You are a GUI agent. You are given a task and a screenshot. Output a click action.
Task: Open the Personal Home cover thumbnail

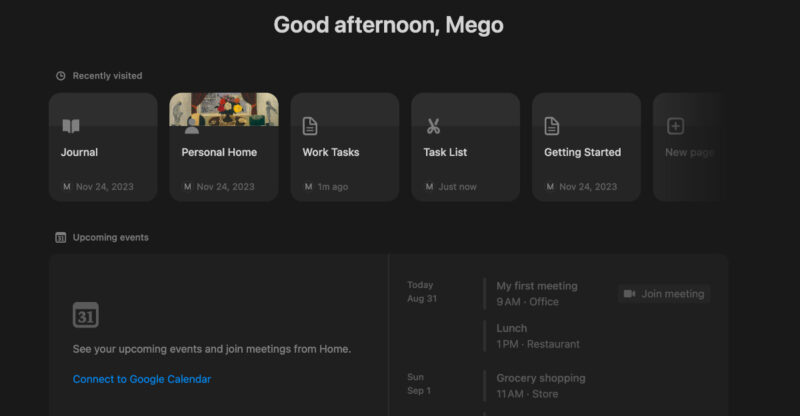click(x=224, y=108)
